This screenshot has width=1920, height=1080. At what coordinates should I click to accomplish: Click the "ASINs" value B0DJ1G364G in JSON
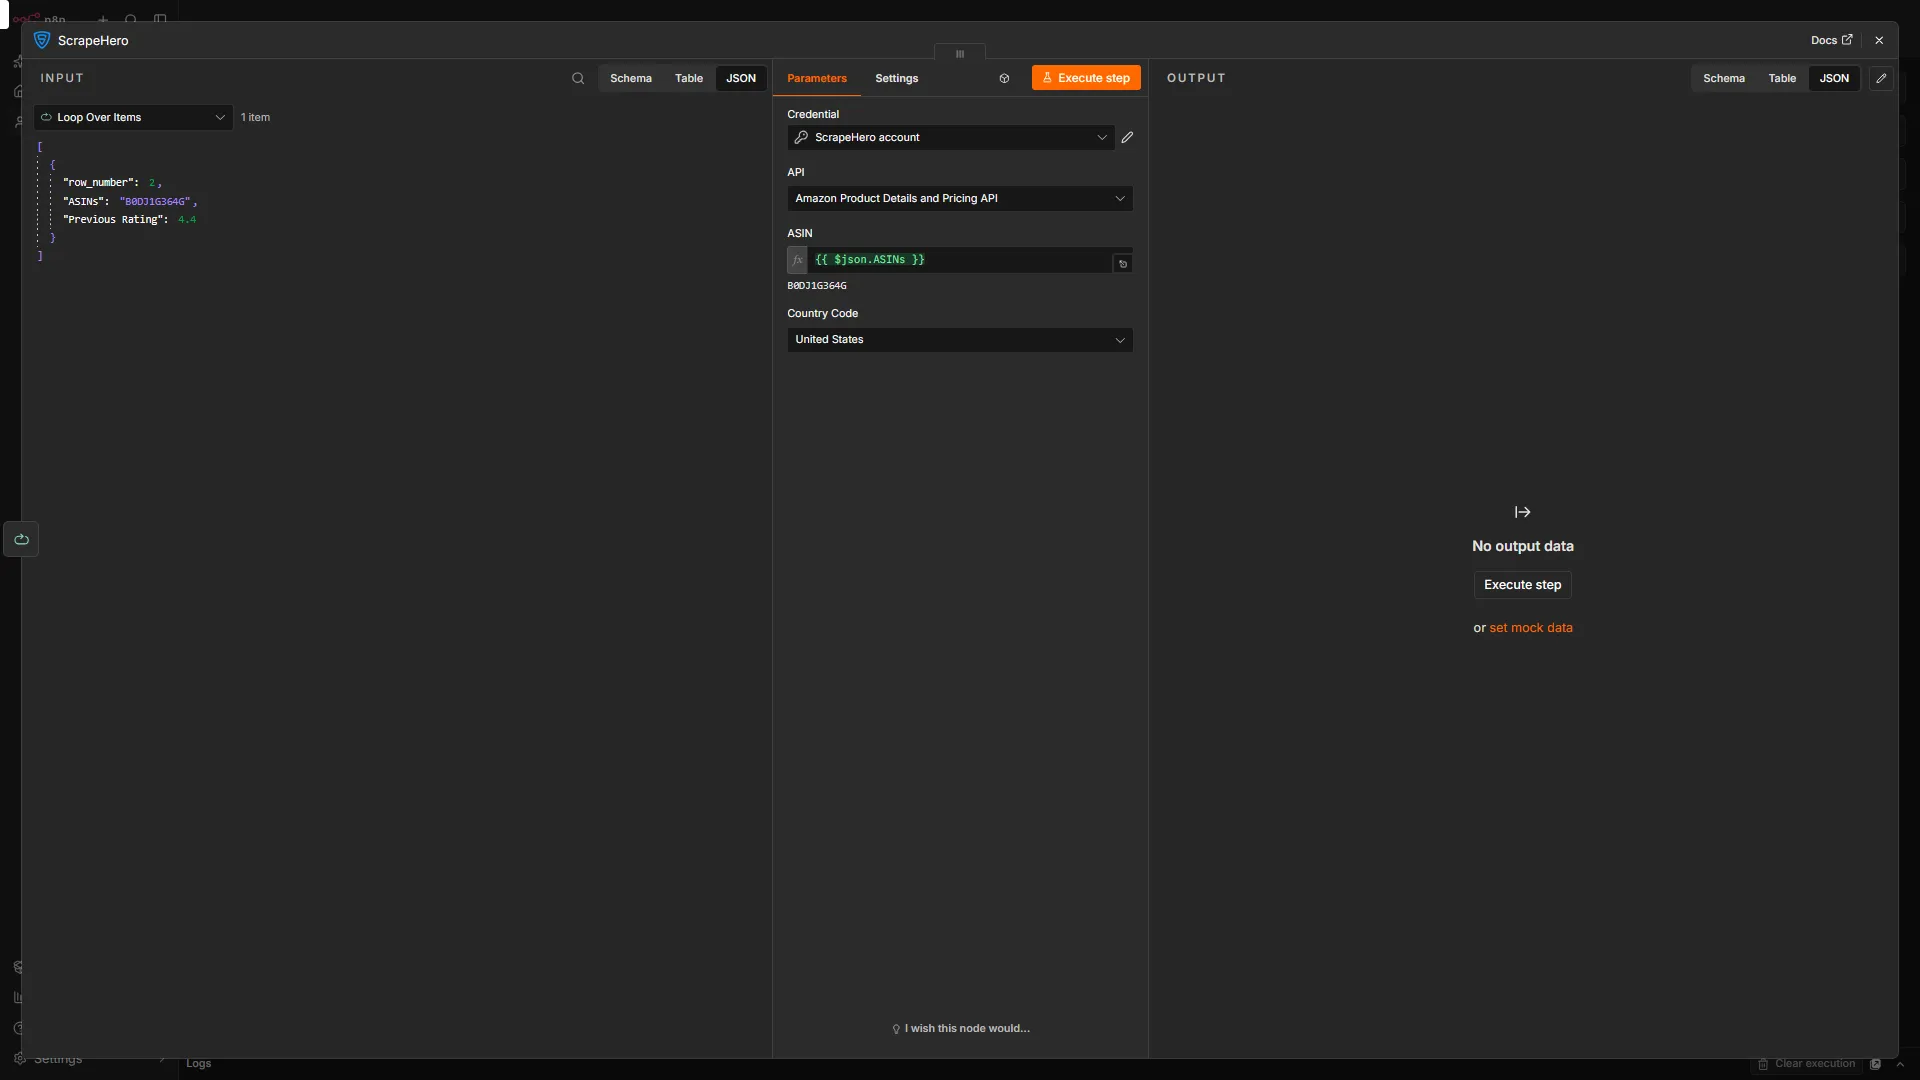tap(155, 201)
